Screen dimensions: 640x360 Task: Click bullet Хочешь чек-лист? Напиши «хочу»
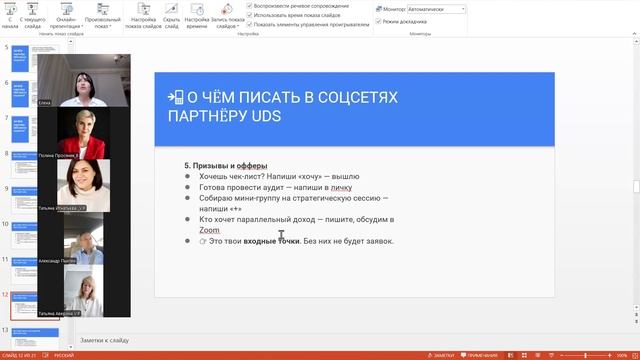279,176
